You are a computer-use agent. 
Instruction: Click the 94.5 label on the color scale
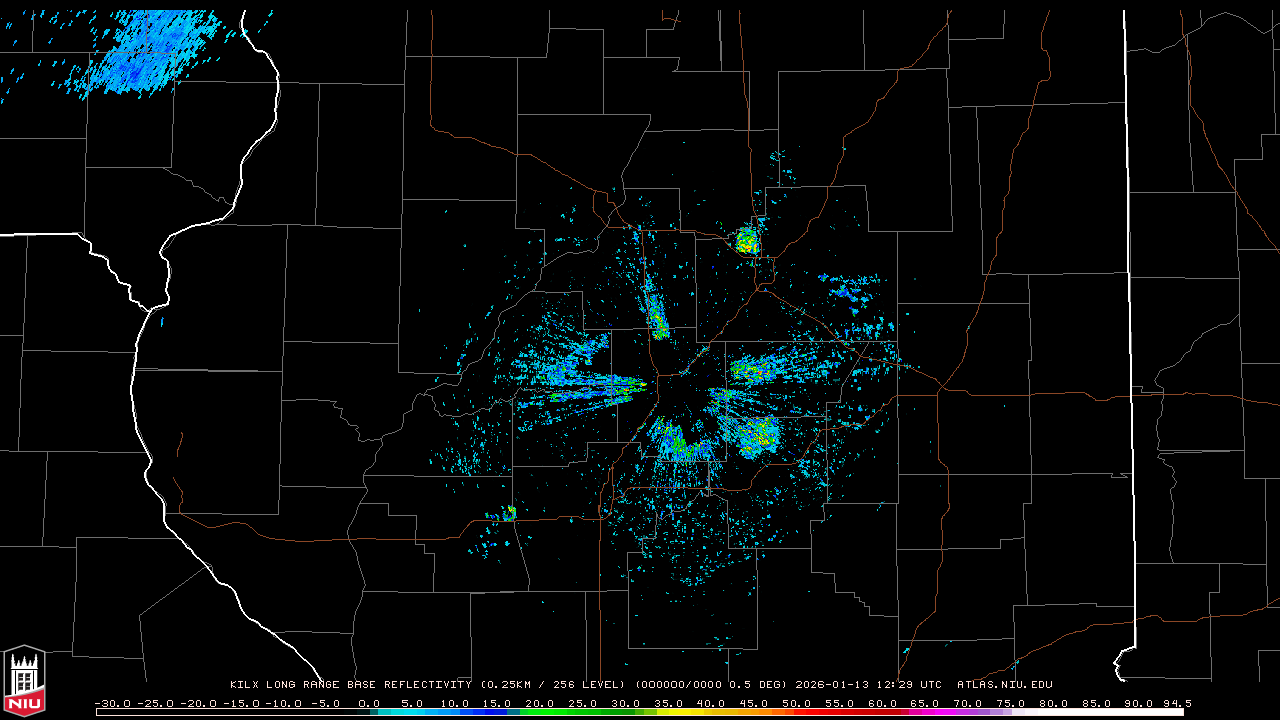tap(1176, 703)
